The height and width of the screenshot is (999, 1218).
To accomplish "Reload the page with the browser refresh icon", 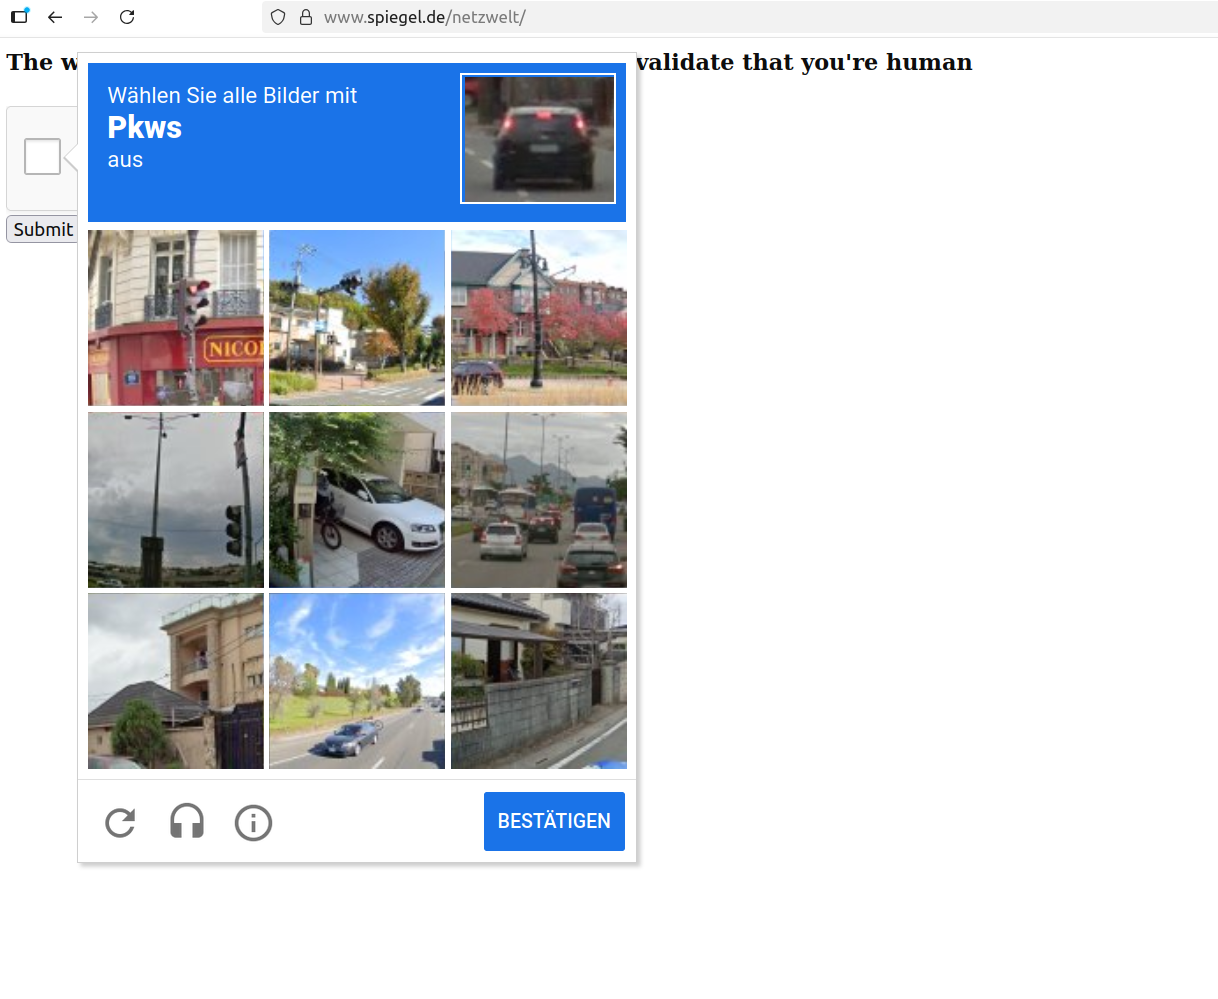I will [127, 17].
